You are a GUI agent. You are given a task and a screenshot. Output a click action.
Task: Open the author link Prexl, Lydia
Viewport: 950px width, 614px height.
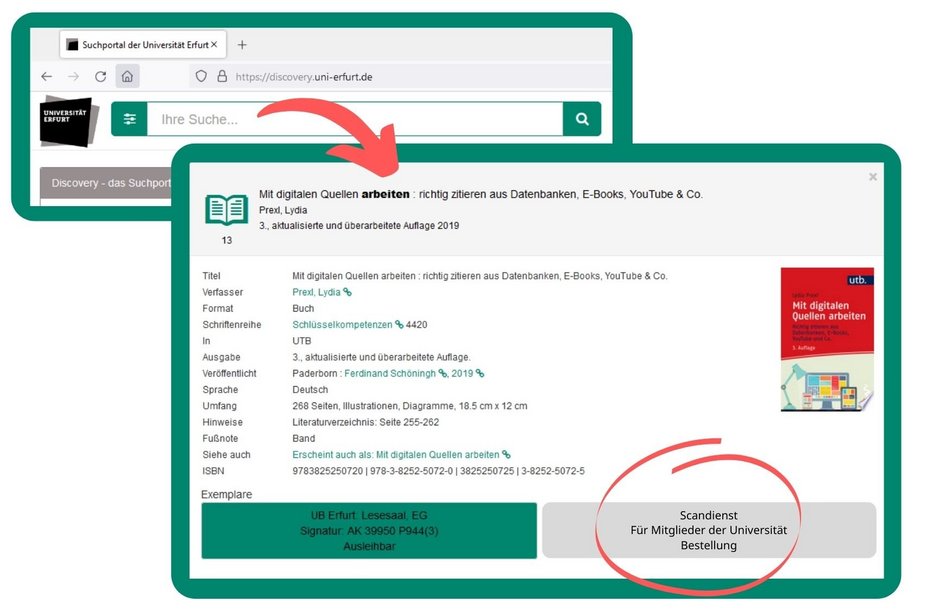(316, 292)
